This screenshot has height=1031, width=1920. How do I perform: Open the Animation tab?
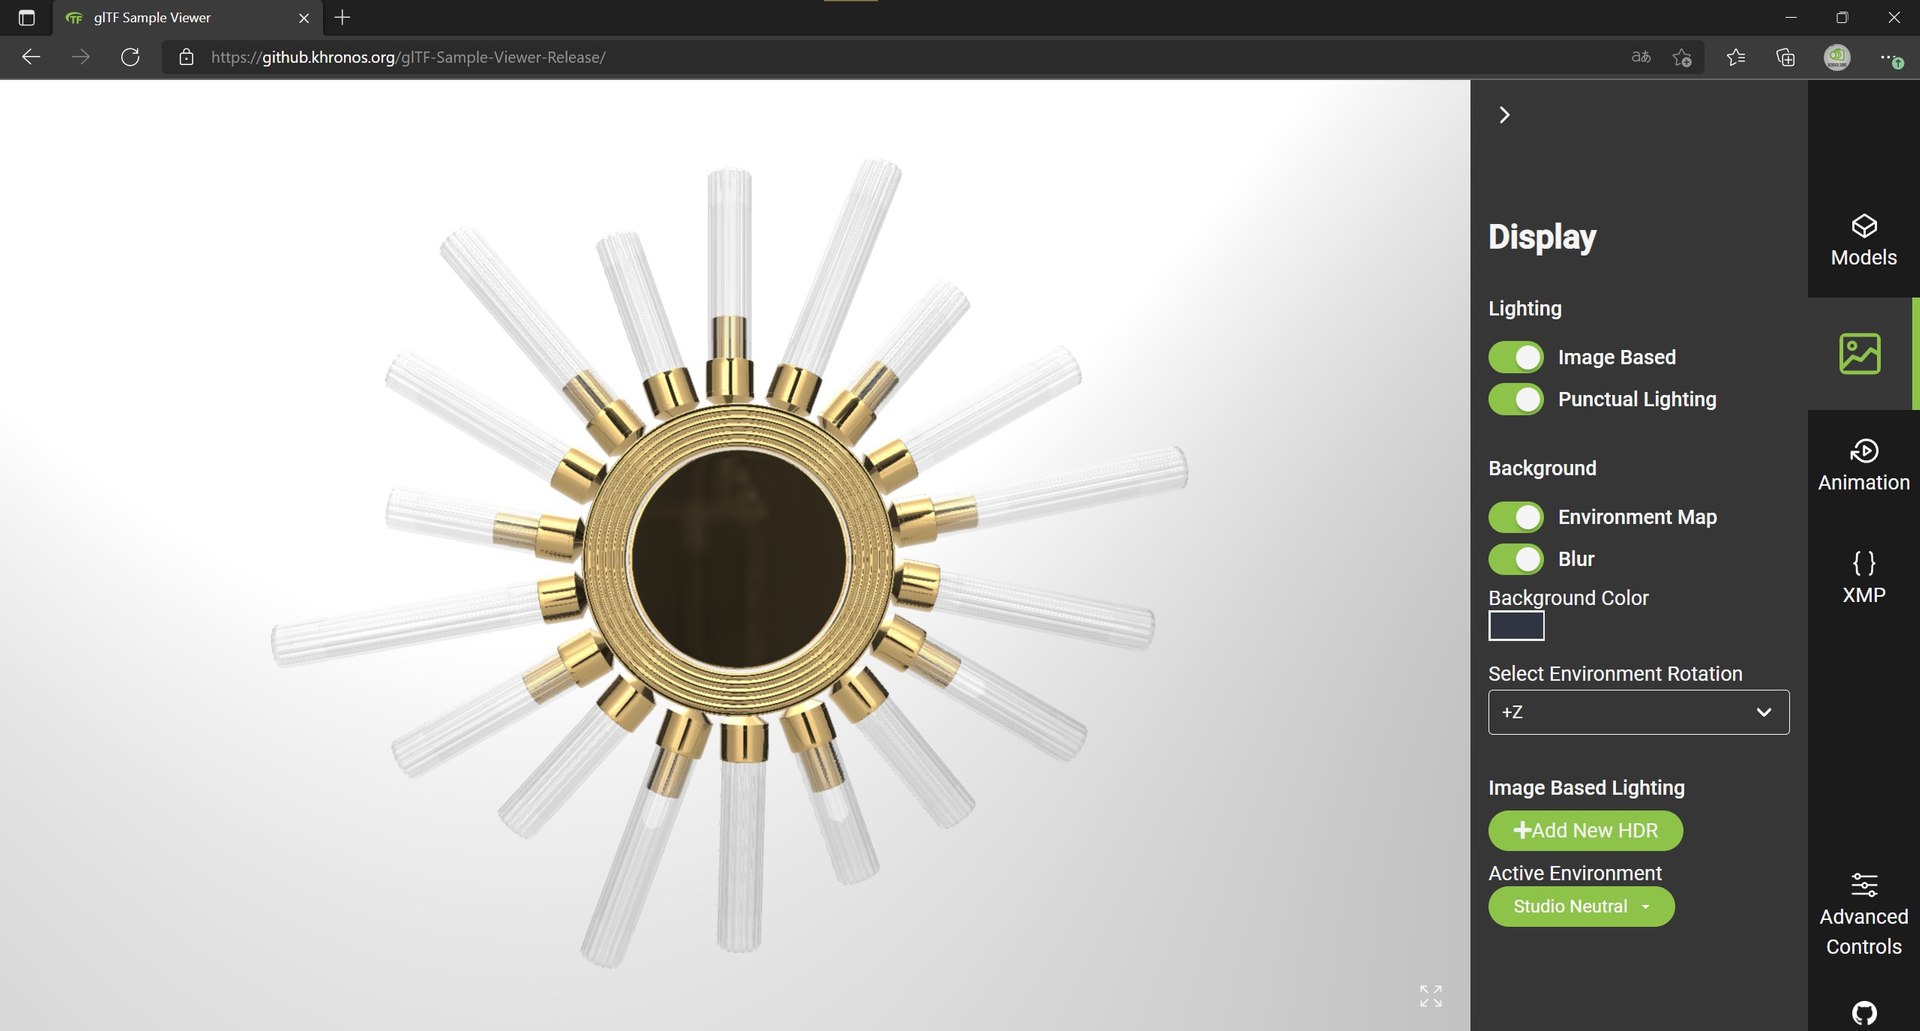point(1863,466)
